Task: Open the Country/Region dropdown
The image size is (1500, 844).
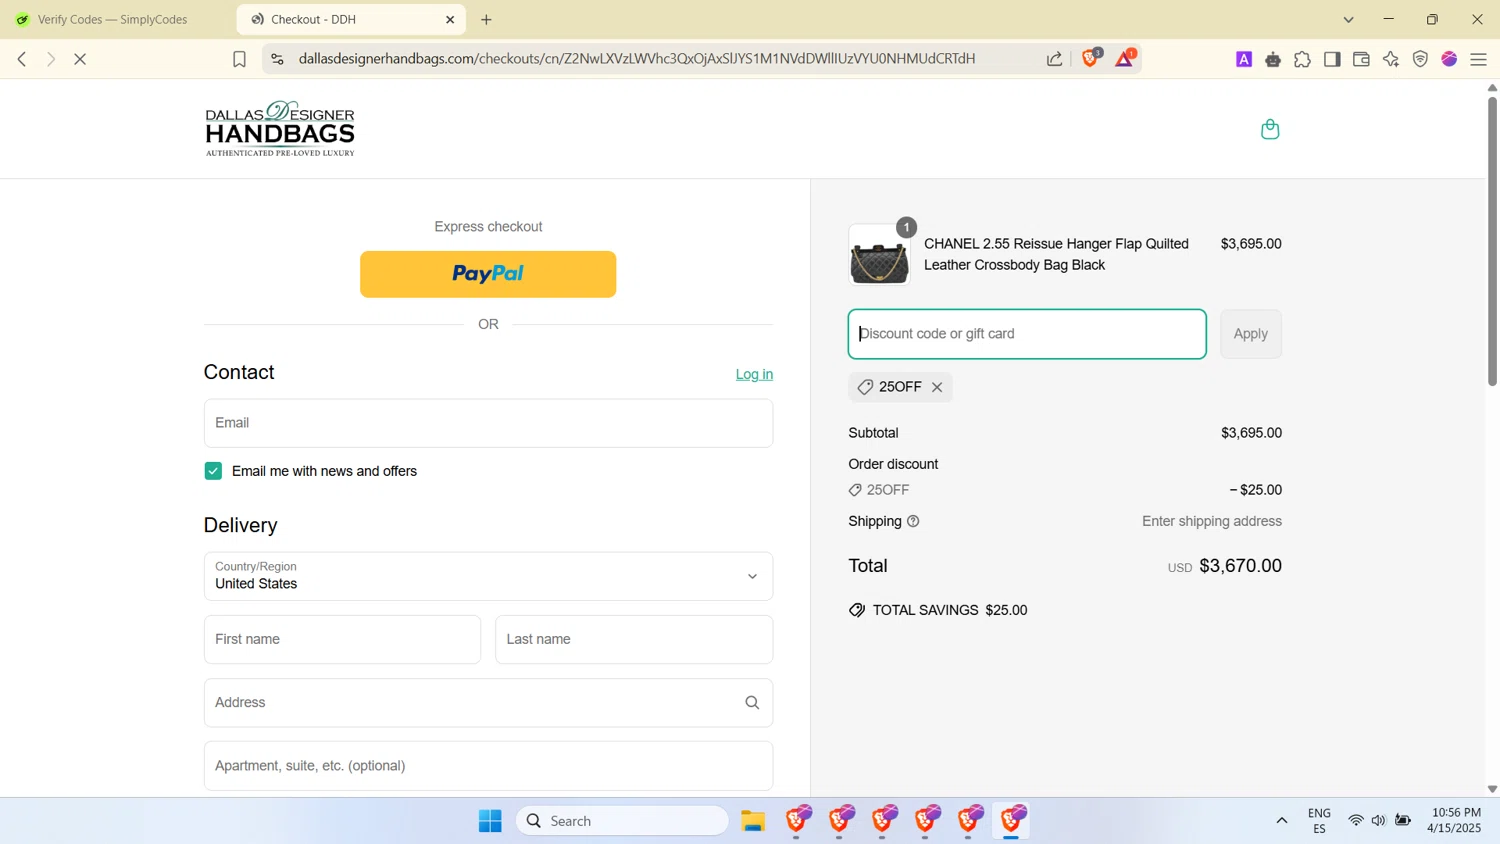Action: 488,576
